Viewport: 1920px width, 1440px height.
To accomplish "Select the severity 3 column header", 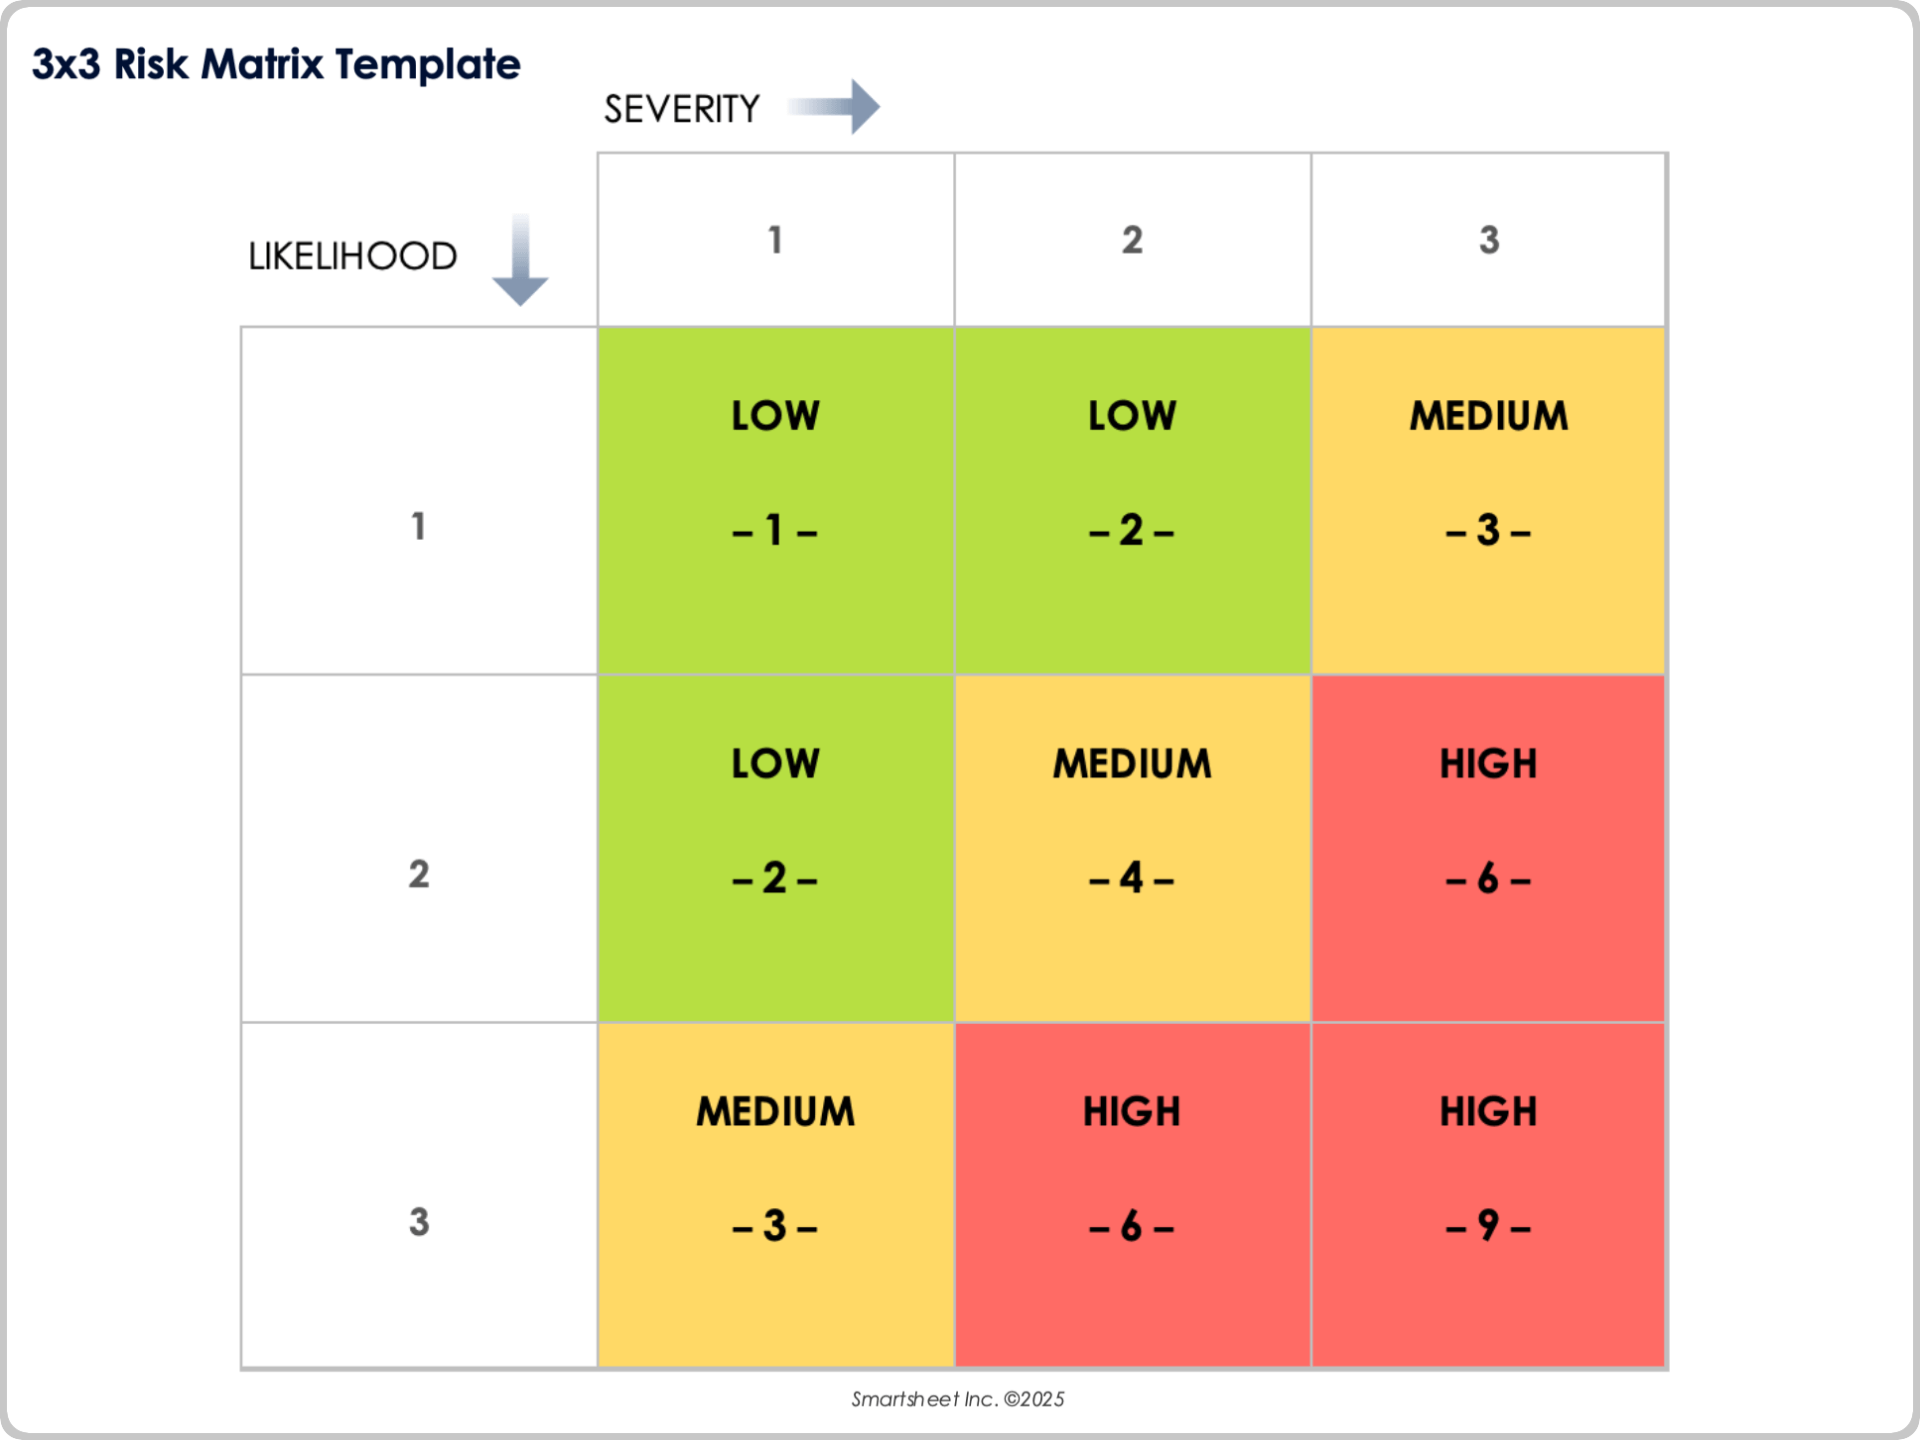I will [1489, 240].
